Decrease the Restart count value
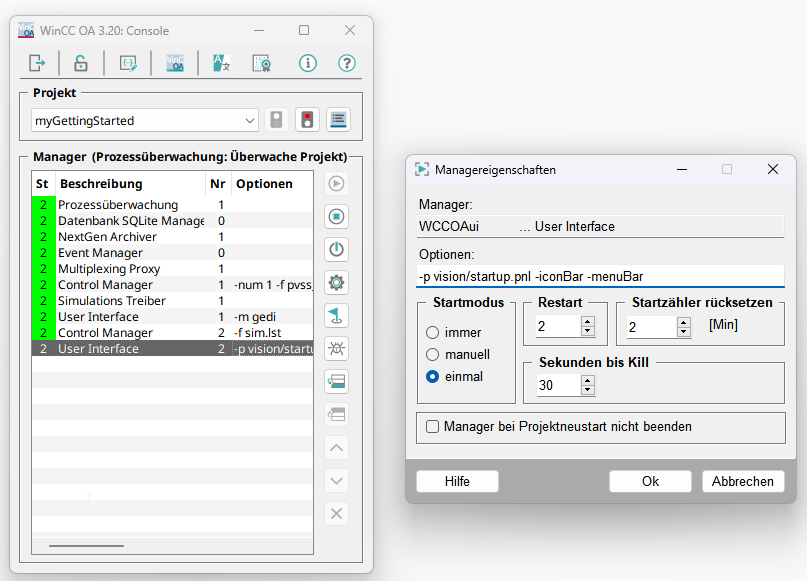The height and width of the screenshot is (581, 807). (587, 331)
